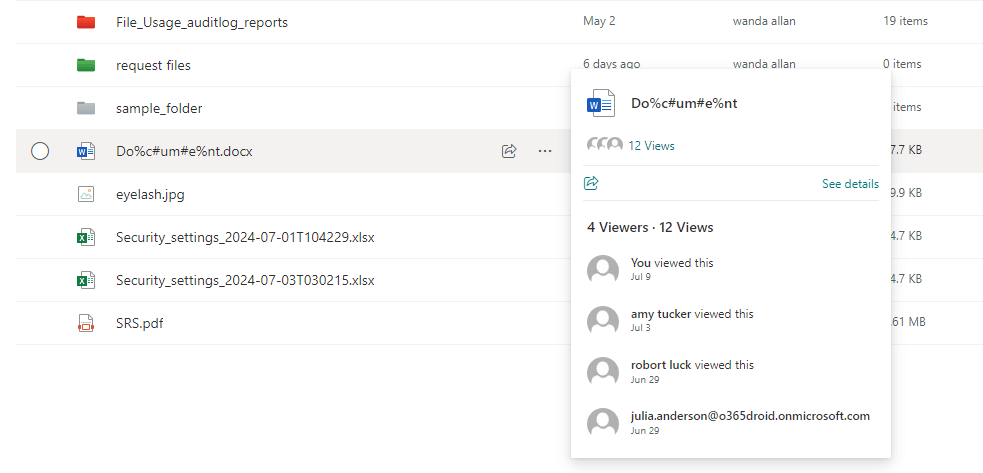Open See details in the file card

coord(850,184)
